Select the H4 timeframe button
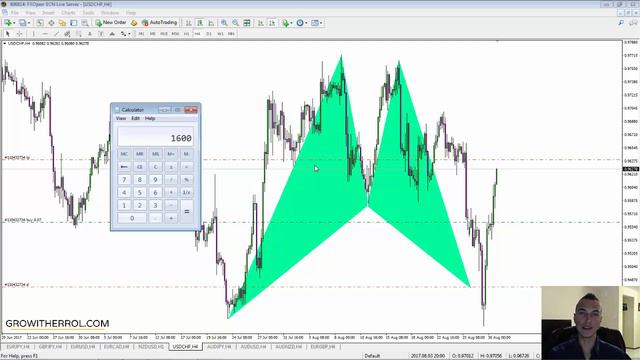640x360 pixels. [x=198, y=34]
